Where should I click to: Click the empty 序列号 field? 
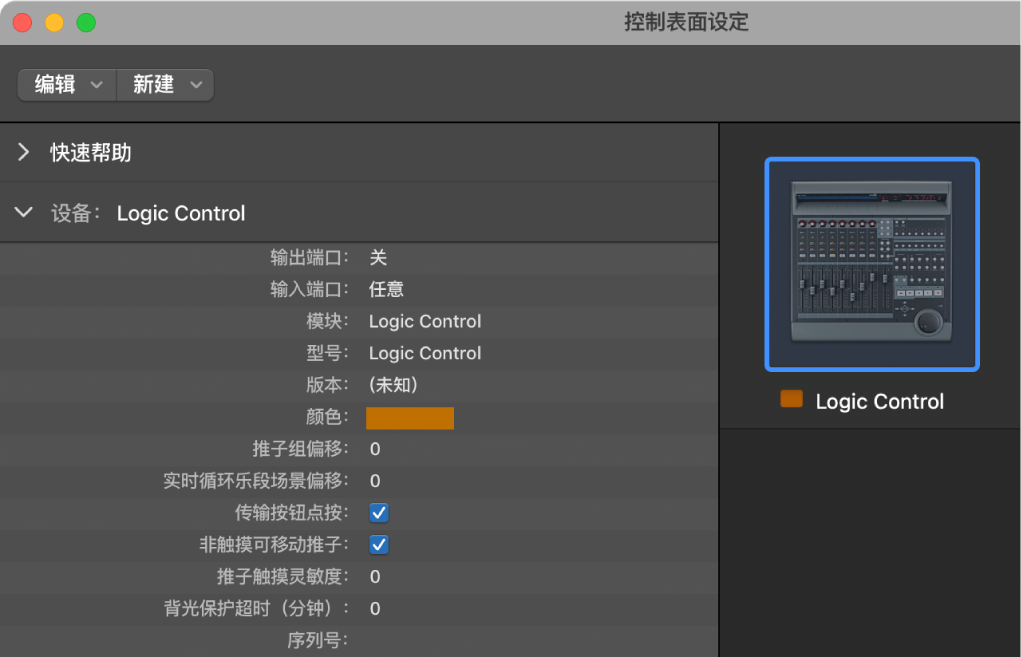click(x=420, y=640)
